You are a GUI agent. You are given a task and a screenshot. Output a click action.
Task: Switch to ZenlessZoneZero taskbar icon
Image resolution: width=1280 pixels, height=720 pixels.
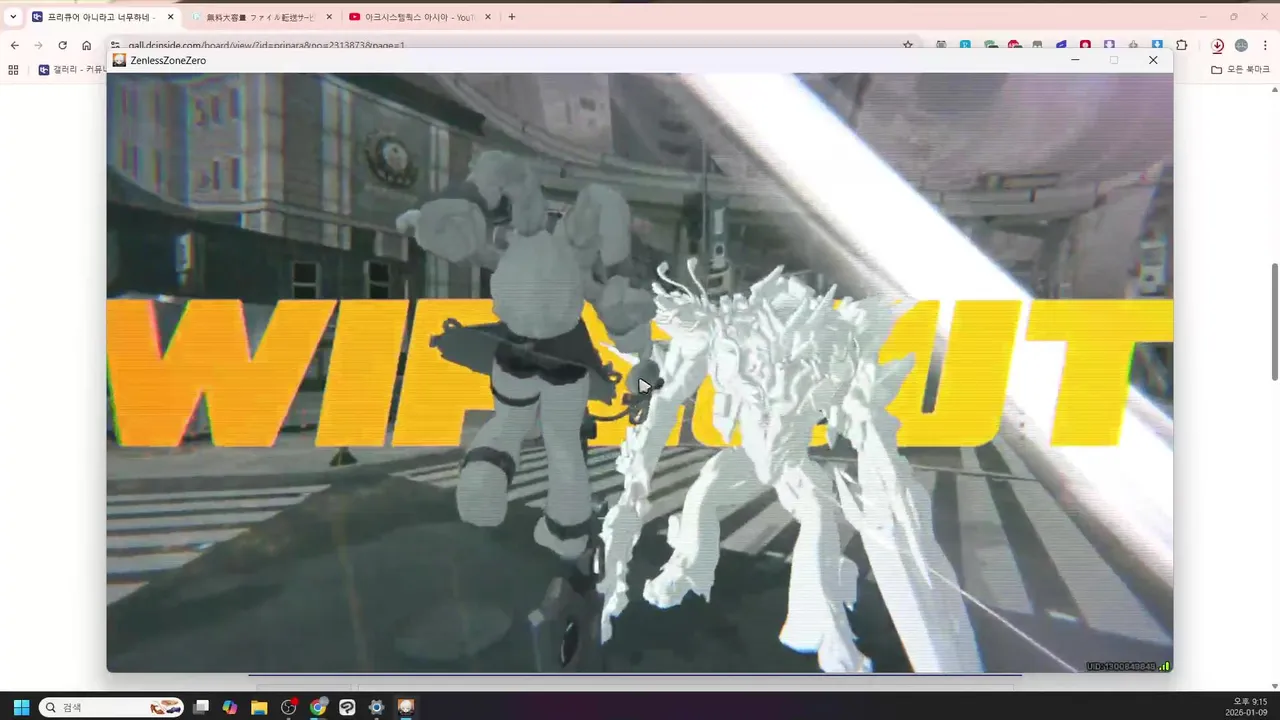(x=406, y=707)
